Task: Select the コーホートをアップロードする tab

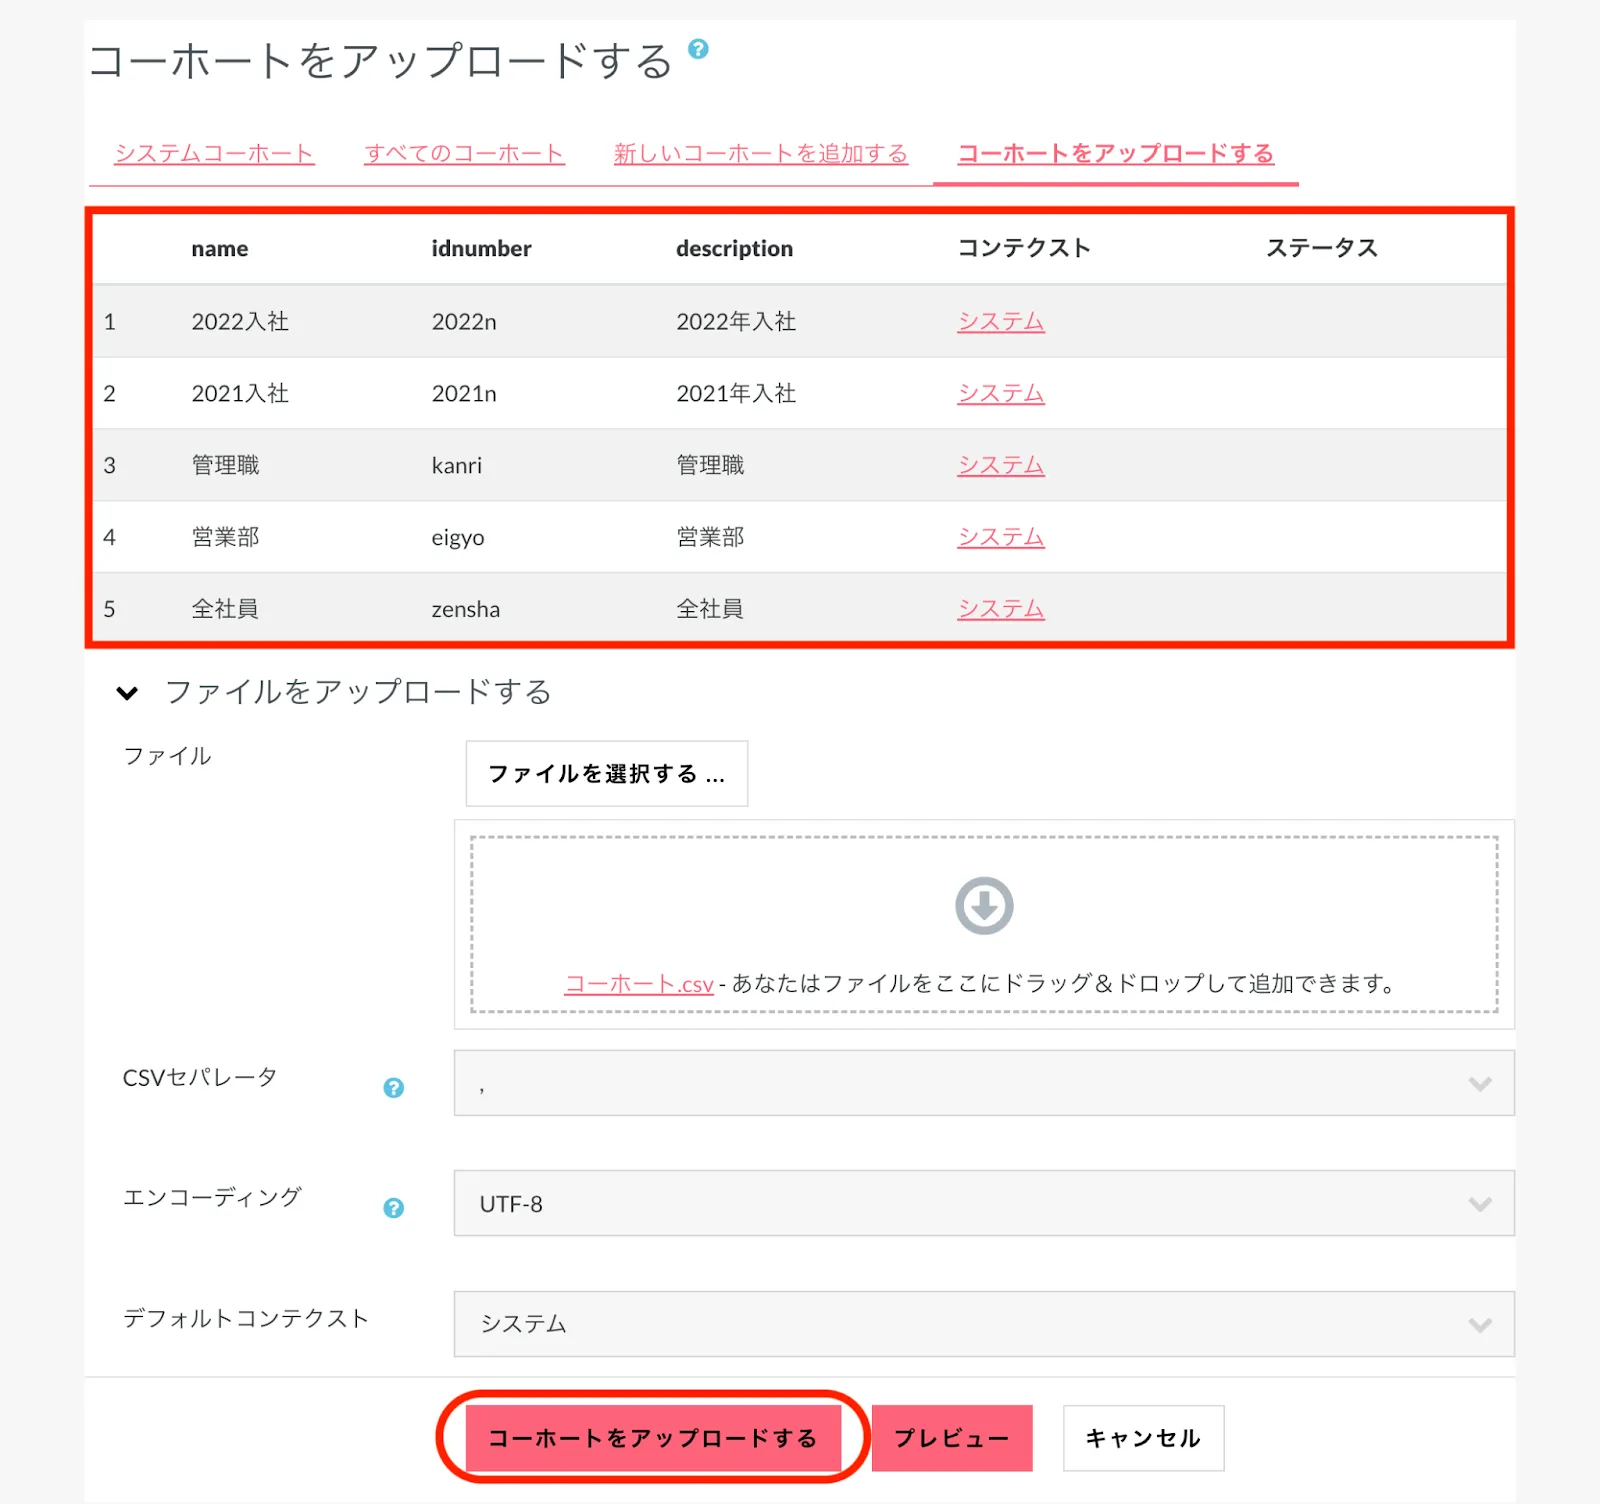Action: [x=1115, y=154]
